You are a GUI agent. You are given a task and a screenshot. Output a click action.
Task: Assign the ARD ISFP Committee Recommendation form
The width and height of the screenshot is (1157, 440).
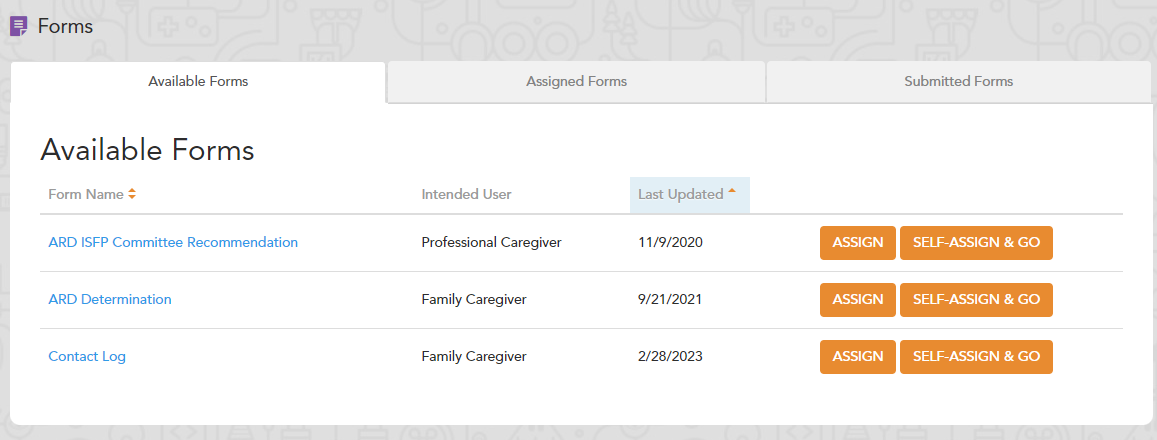[x=857, y=243]
